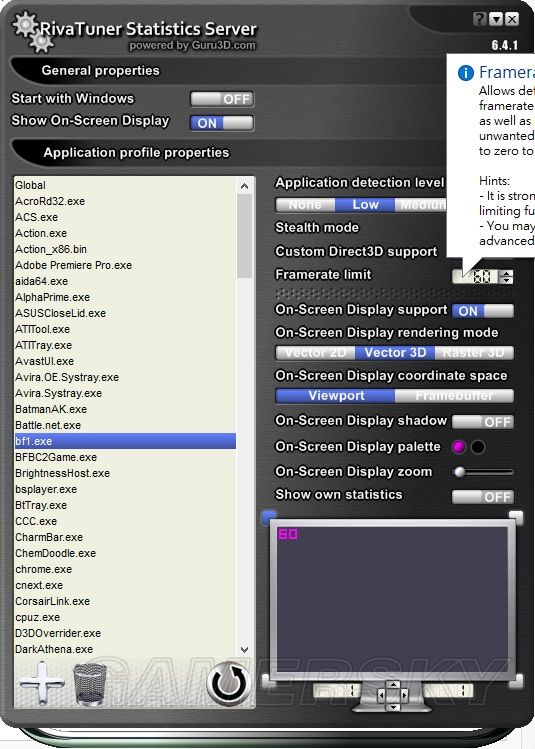This screenshot has height=749, width=535.
Task: Set detection level to Low
Action: pos(365,205)
